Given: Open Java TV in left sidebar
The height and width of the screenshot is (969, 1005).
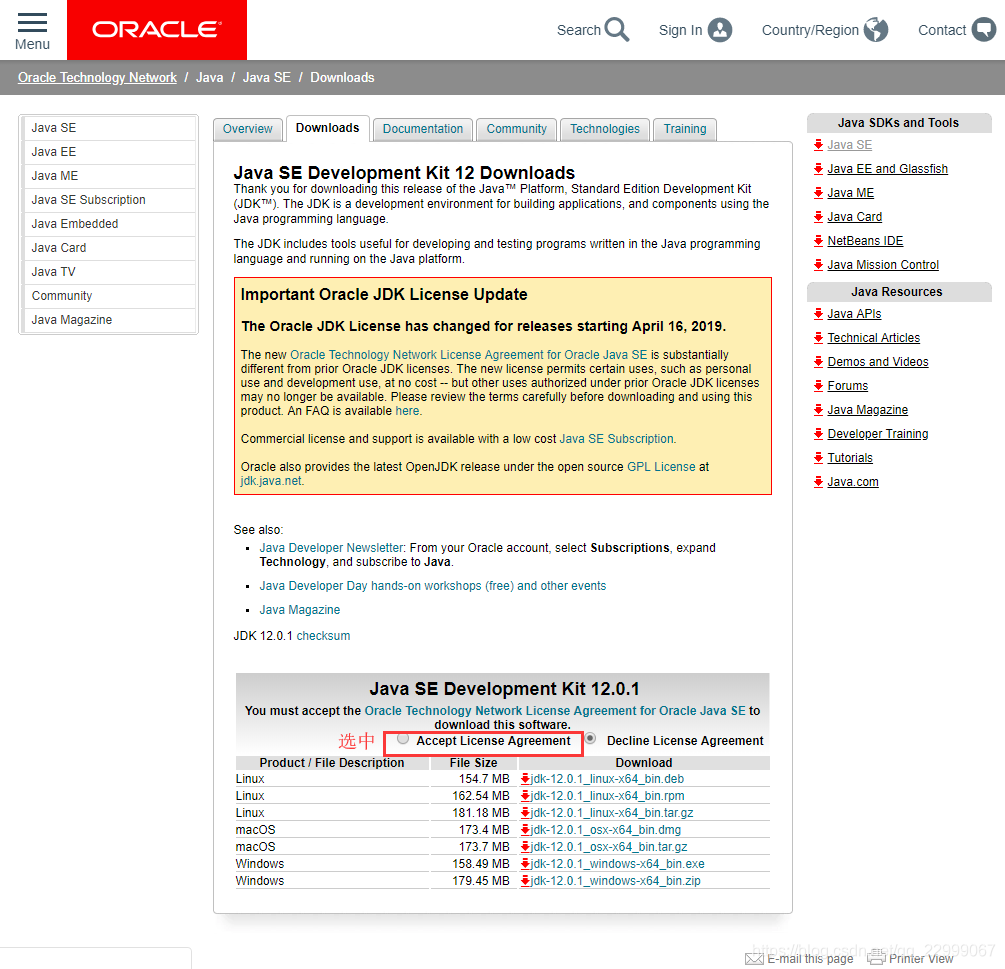Looking at the screenshot, I should point(110,272).
